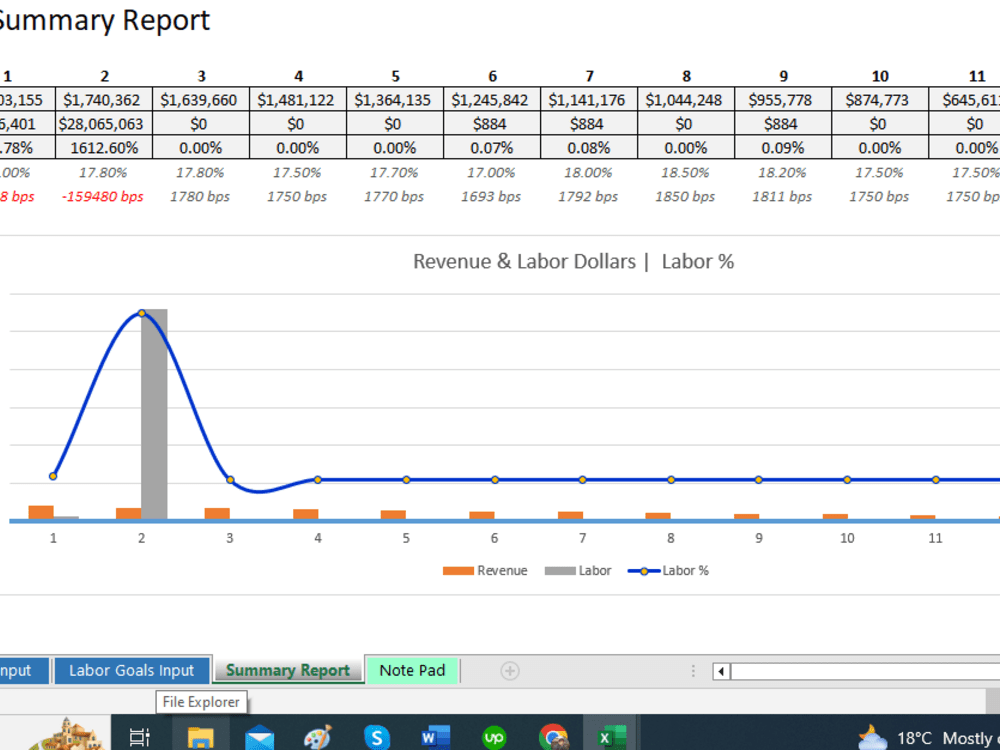This screenshot has height=750, width=1000.
Task: Switch to the Note Pad sheet
Action: (412, 671)
